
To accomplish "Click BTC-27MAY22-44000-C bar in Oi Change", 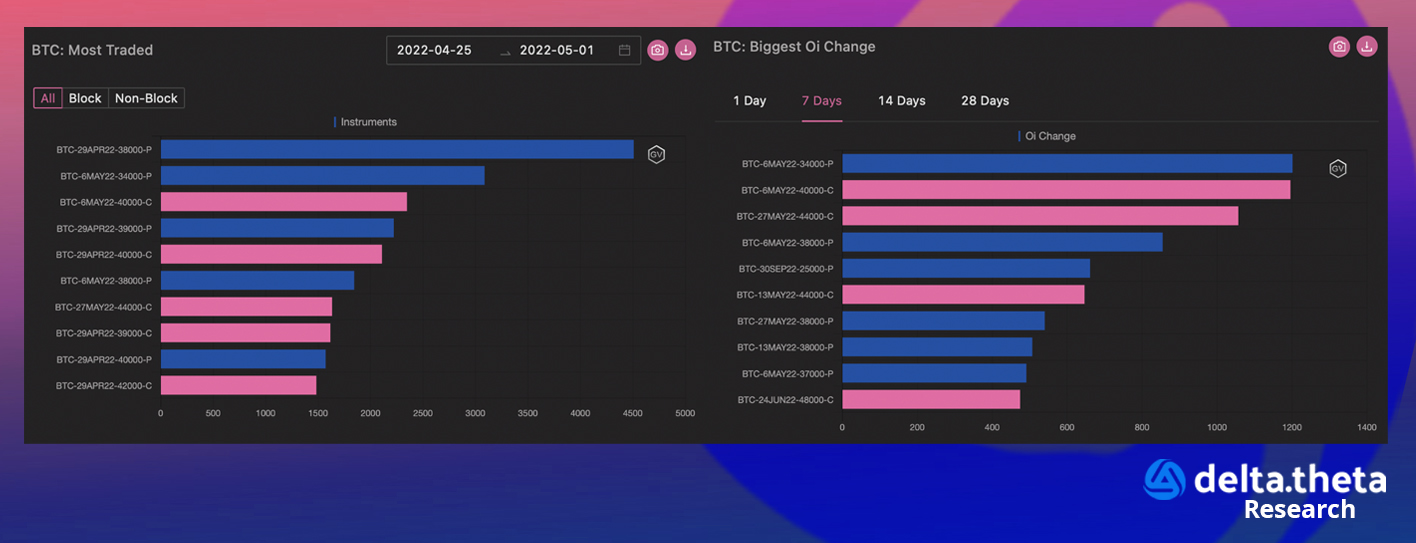I will (1040, 216).
